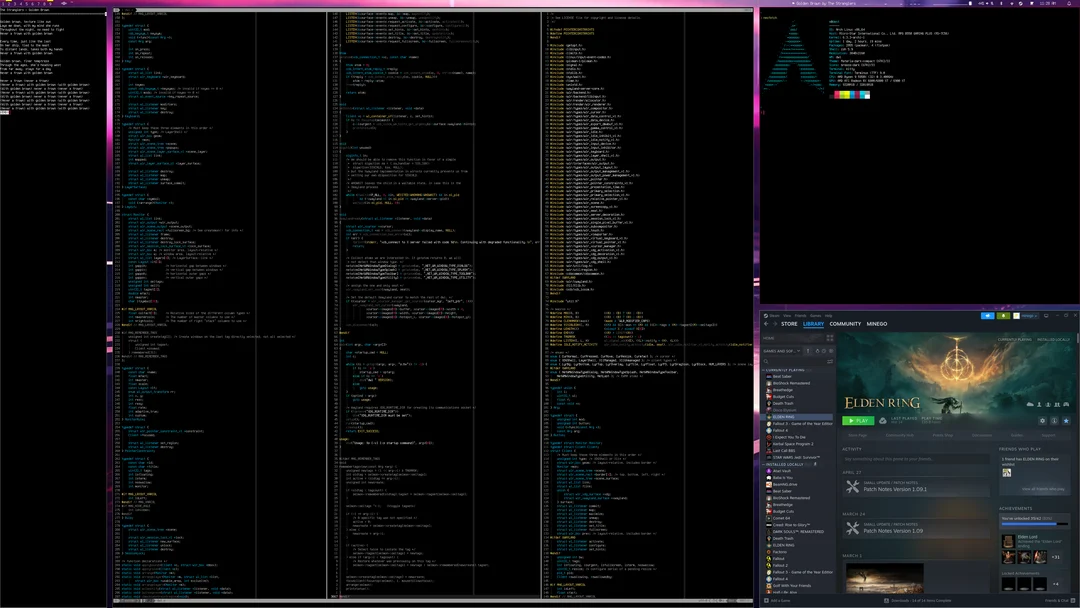The image size is (1080, 608).
Task: Open the GAMES AND SOFTWARE filter dropdown
Action: coord(781,351)
